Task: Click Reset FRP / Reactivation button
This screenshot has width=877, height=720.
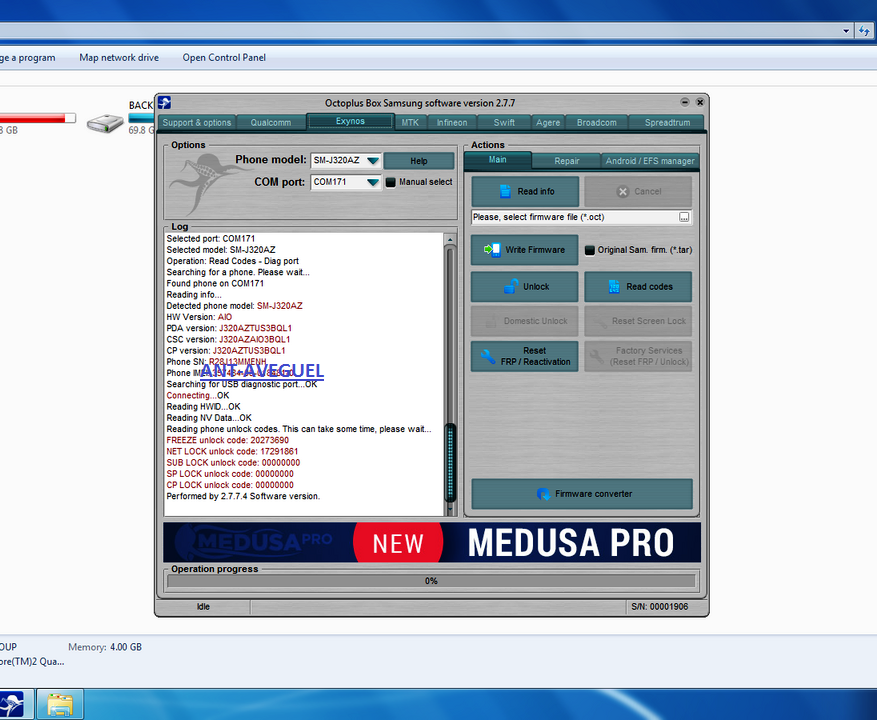Action: 525,356
